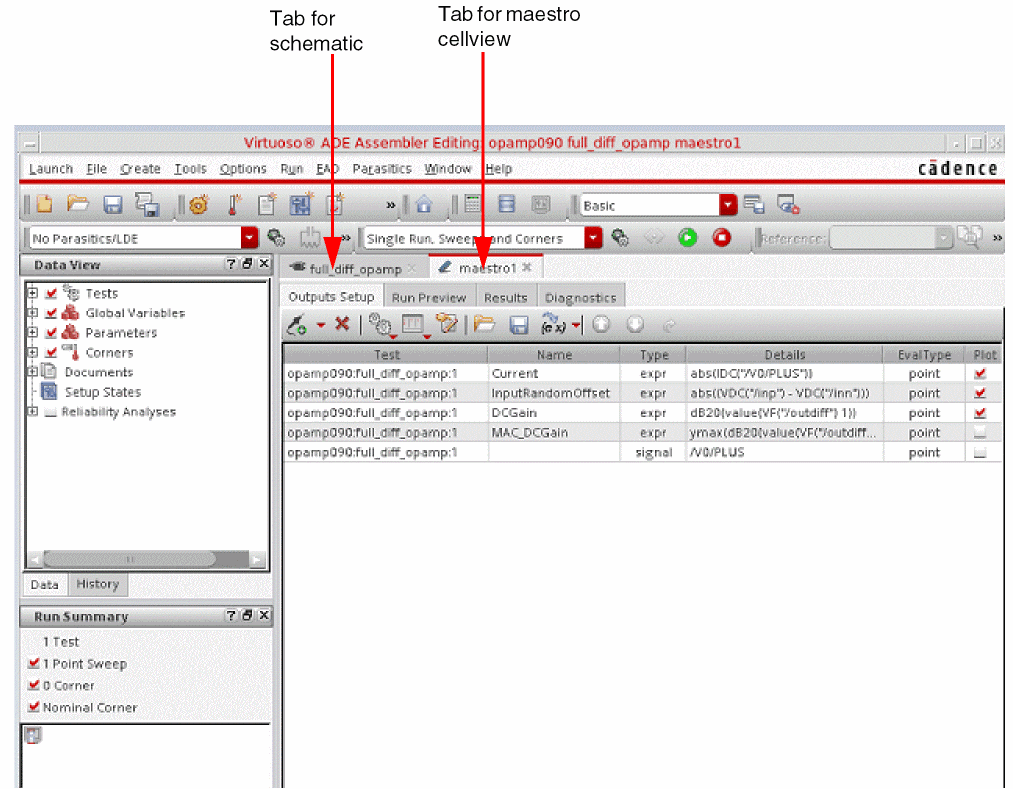1013x789 pixels.
Task: Toggle Plot checkbox for InputRandomOffset row
Action: 980,393
